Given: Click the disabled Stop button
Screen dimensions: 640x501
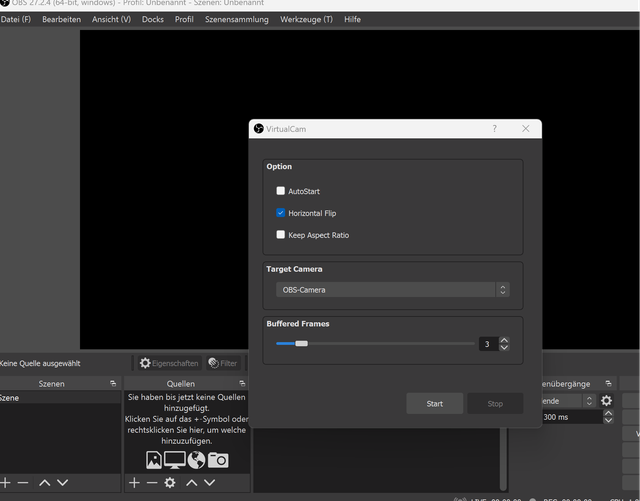Looking at the screenshot, I should click(495, 403).
